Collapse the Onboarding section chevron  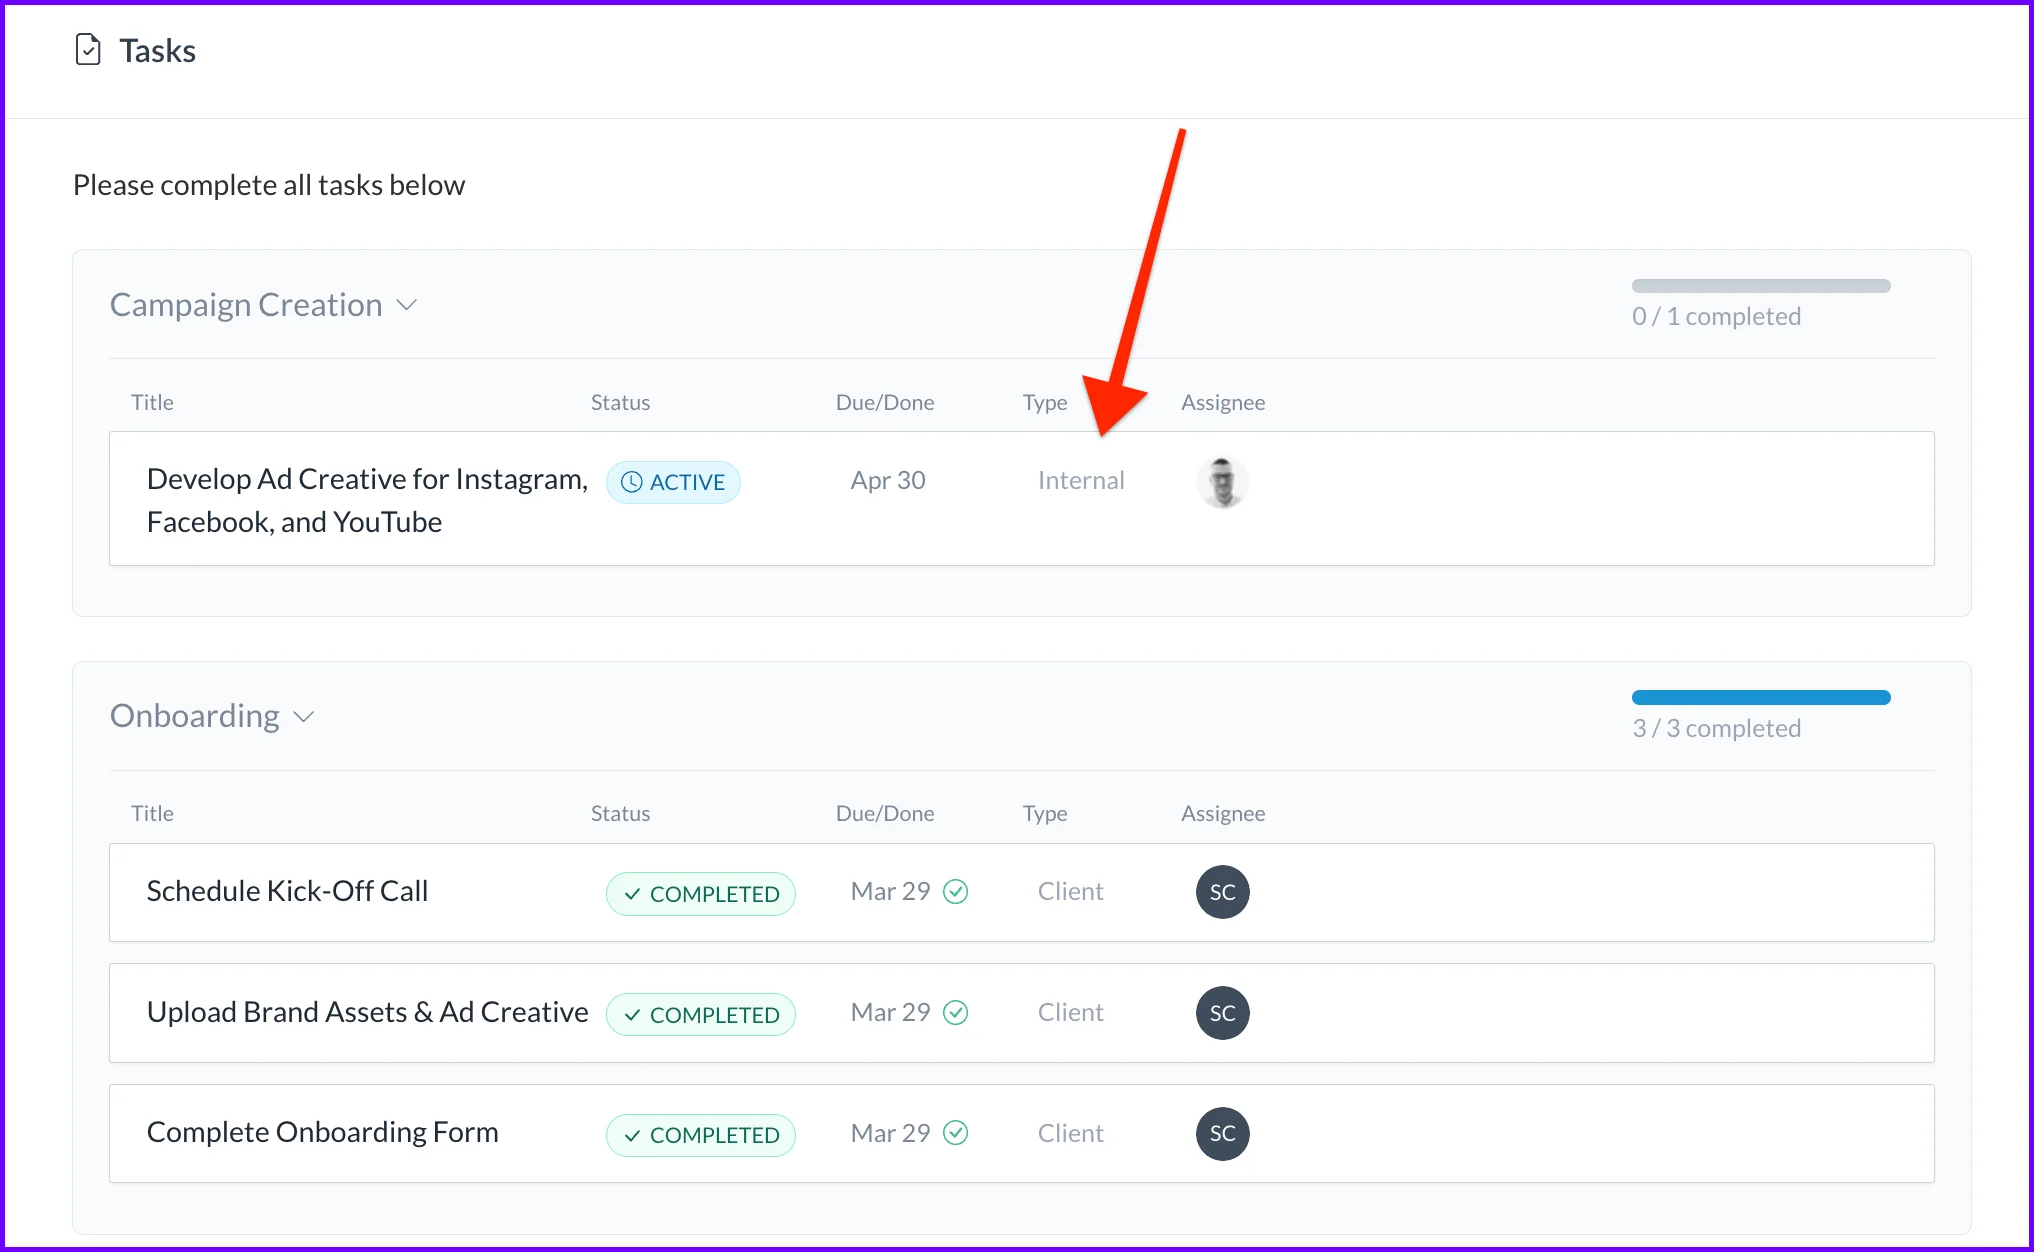pyautogui.click(x=304, y=717)
